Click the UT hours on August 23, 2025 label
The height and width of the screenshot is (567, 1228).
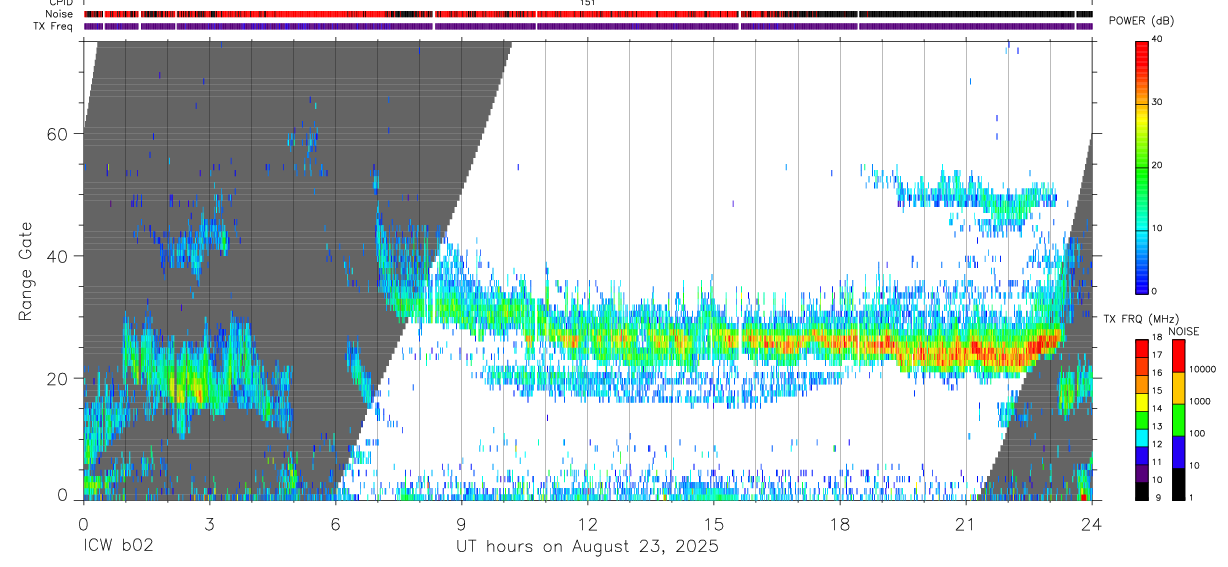point(587,547)
